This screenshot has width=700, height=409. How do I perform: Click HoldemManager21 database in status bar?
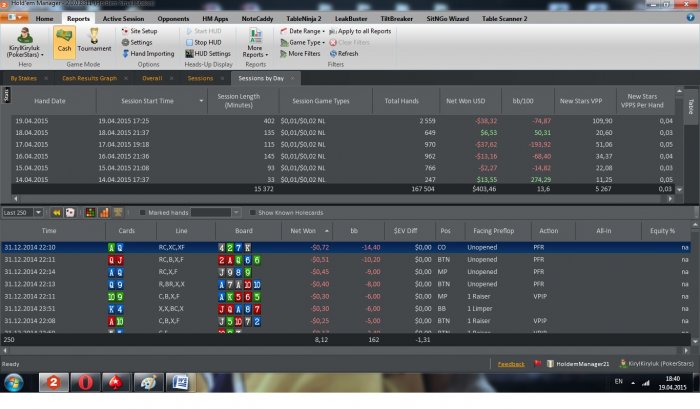(578, 364)
